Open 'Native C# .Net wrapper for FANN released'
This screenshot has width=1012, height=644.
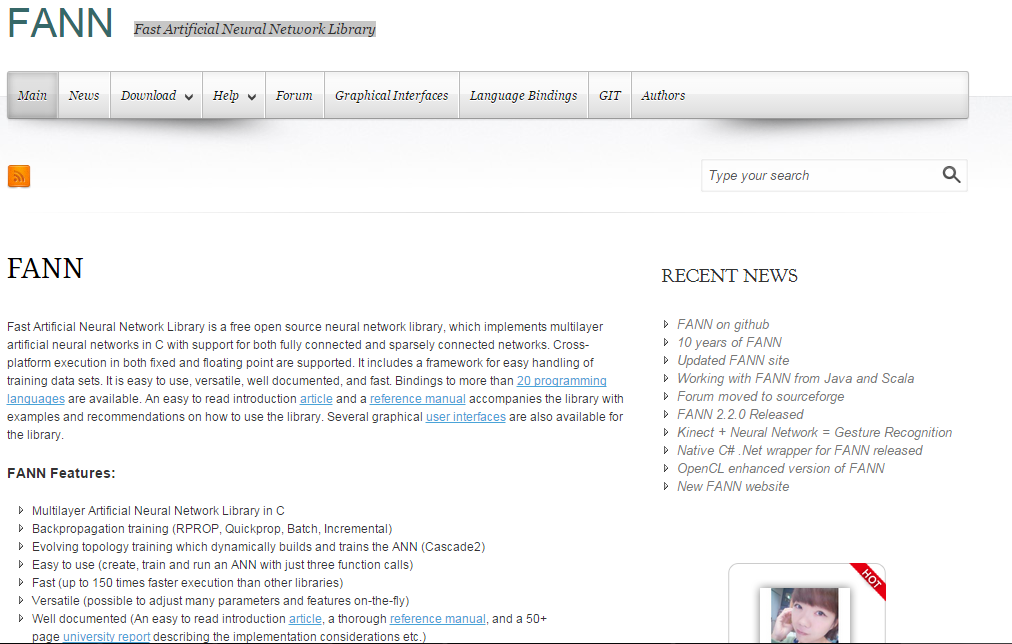pos(800,450)
